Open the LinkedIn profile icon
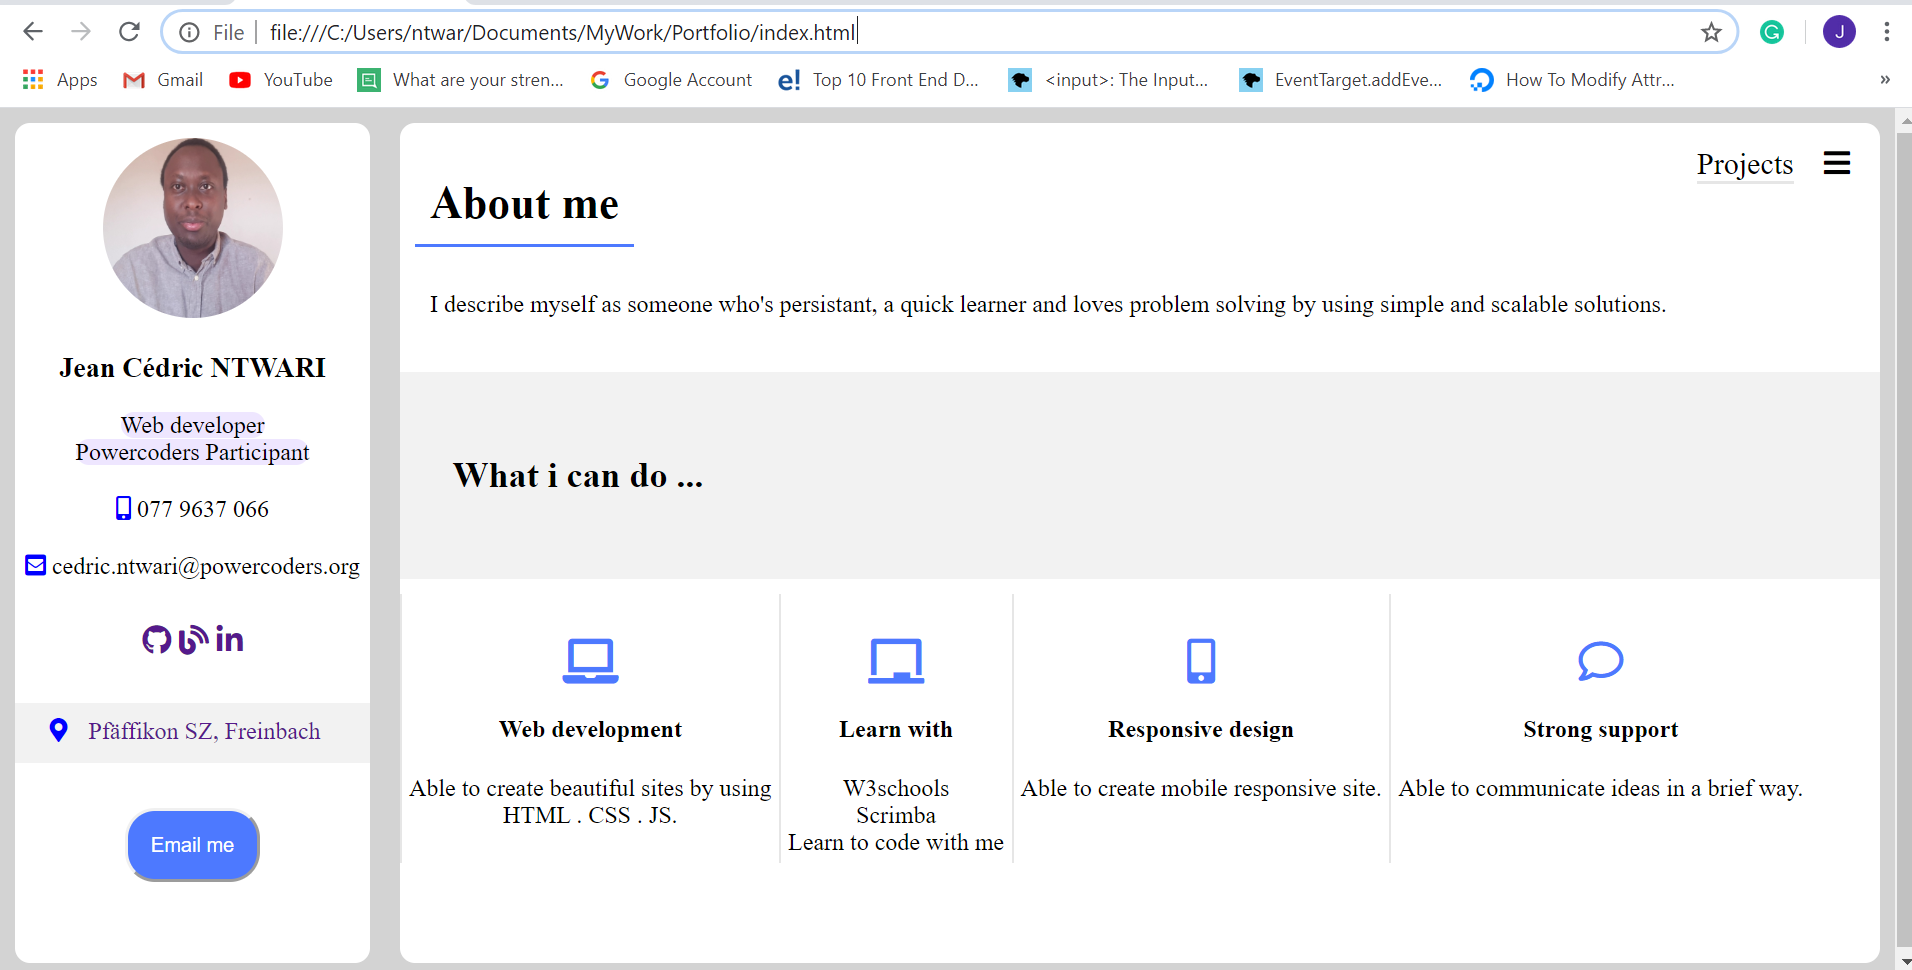The image size is (1912, 970). (x=229, y=639)
